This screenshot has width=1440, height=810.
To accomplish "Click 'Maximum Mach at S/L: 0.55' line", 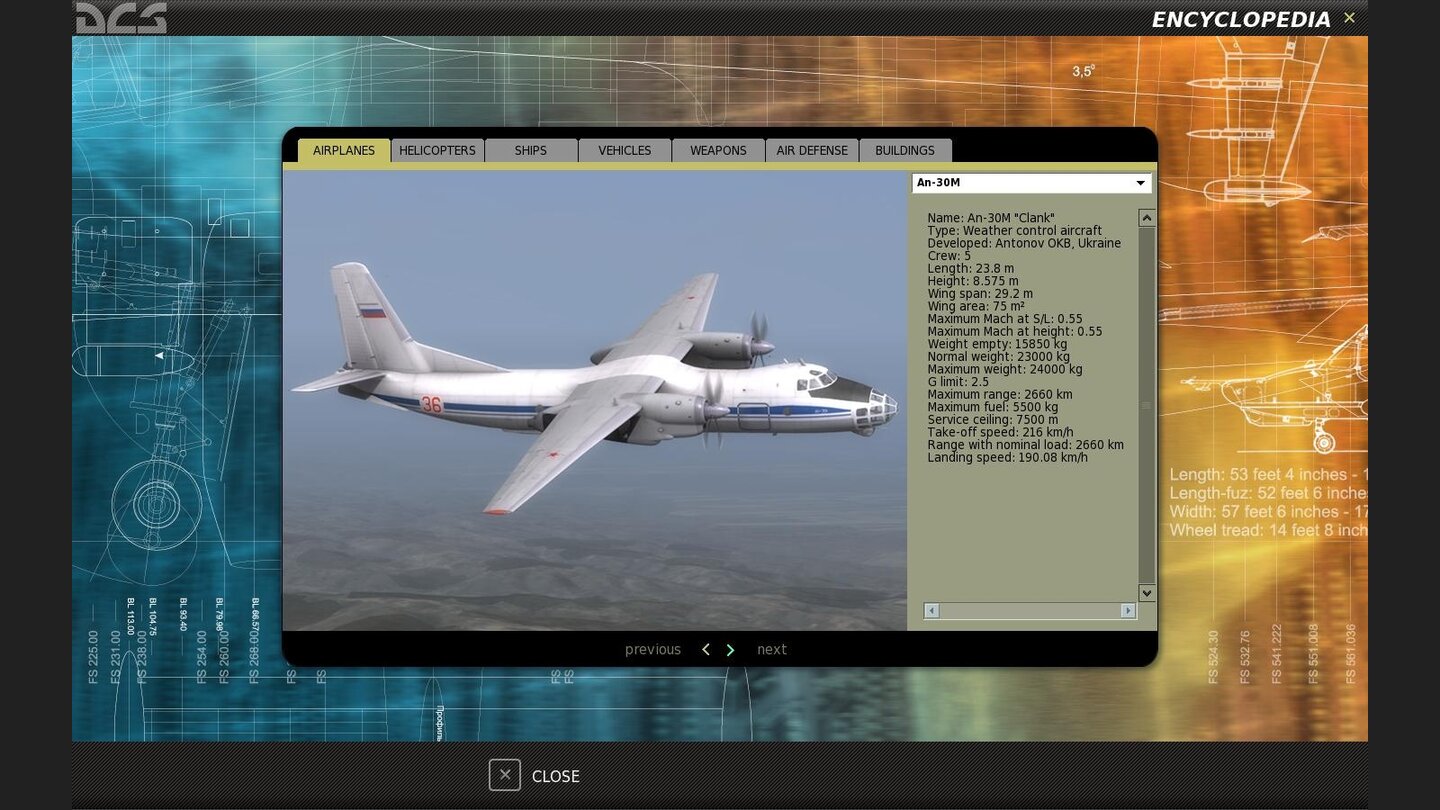I will pos(1005,319).
